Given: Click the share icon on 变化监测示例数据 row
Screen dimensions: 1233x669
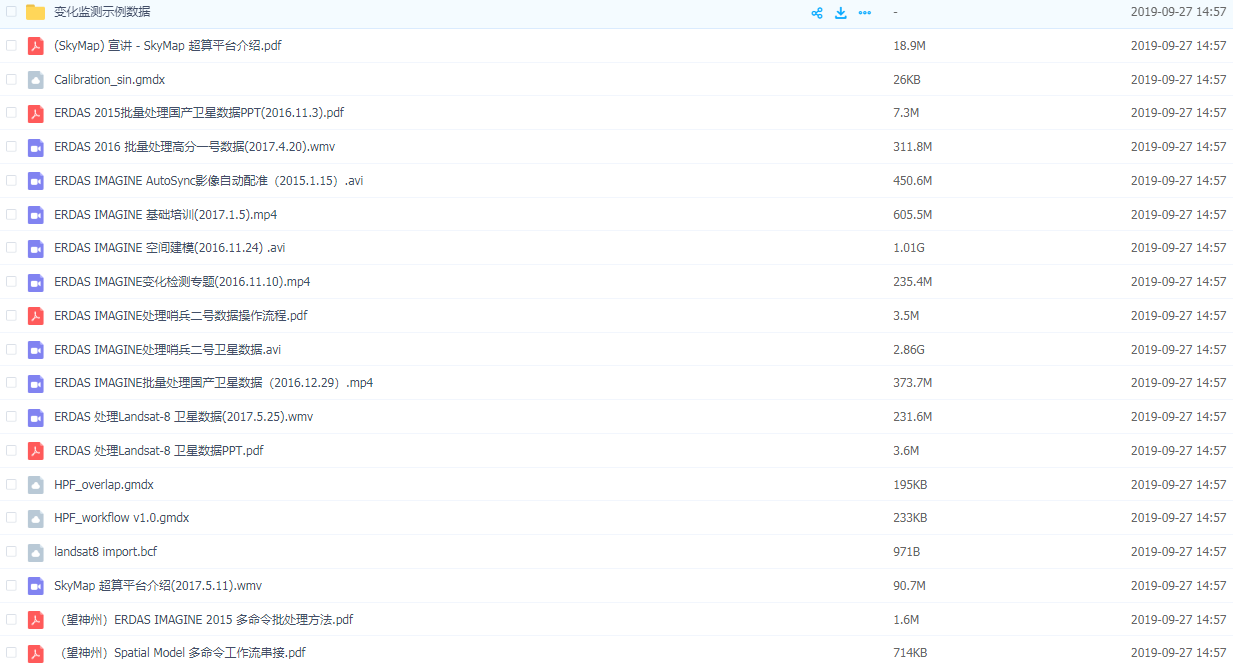Looking at the screenshot, I should click(x=817, y=12).
